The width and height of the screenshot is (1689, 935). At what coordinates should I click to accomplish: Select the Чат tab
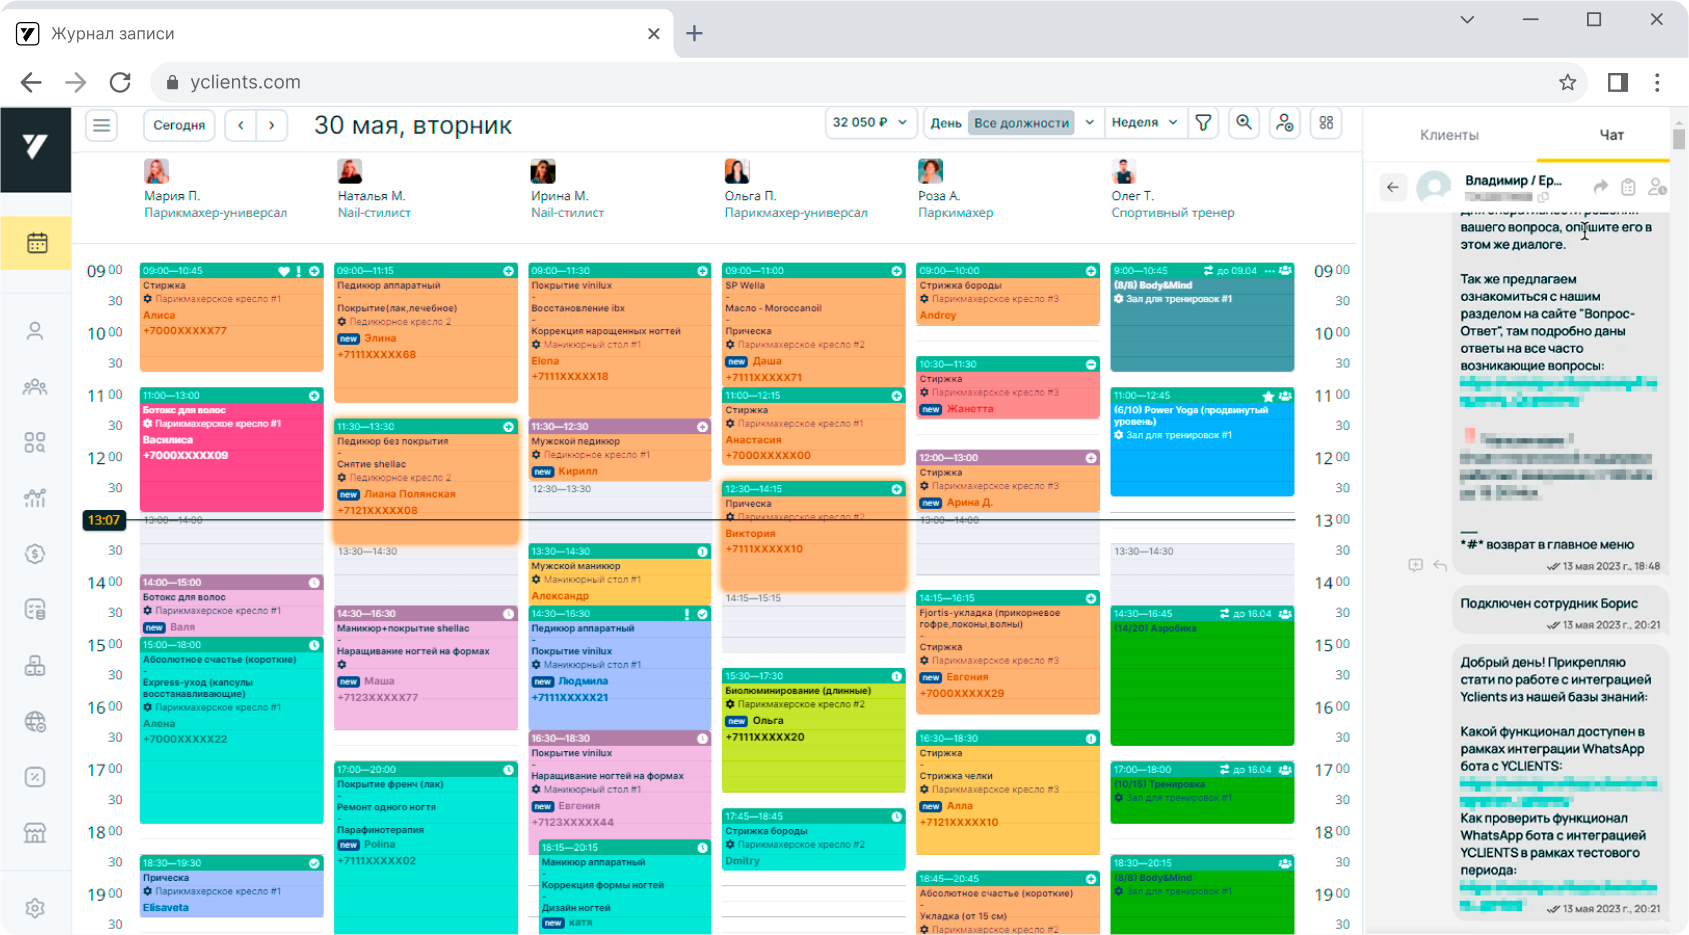pos(1611,135)
